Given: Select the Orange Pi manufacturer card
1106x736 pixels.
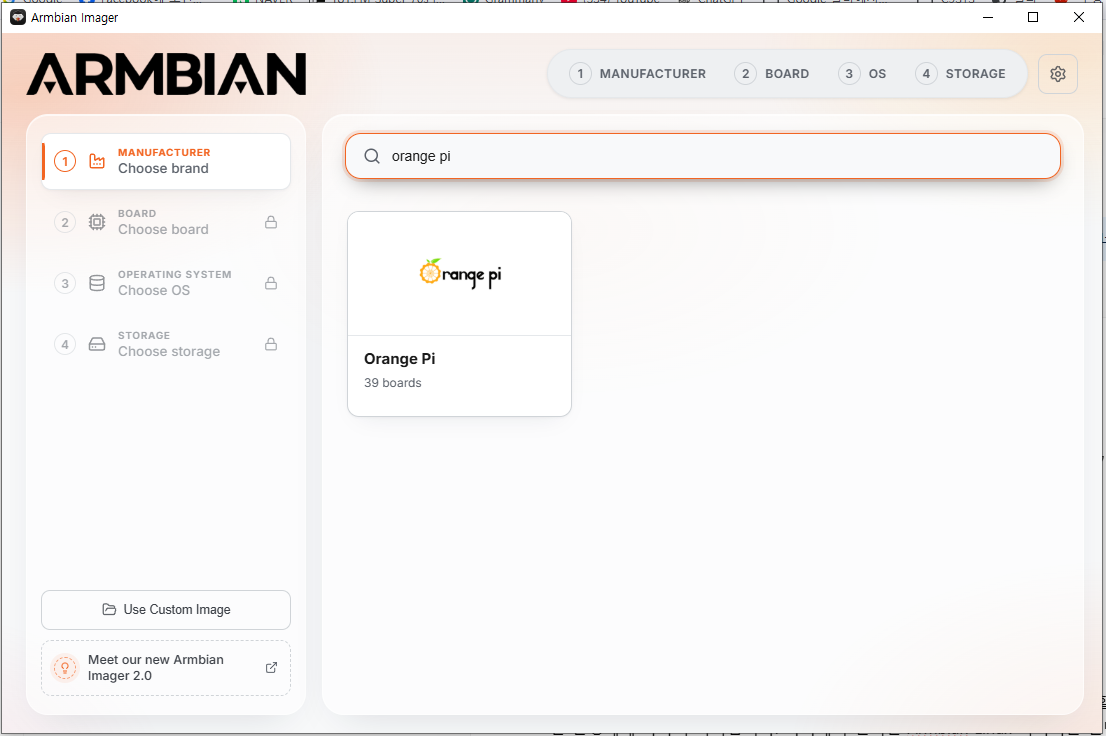Looking at the screenshot, I should tap(459, 314).
